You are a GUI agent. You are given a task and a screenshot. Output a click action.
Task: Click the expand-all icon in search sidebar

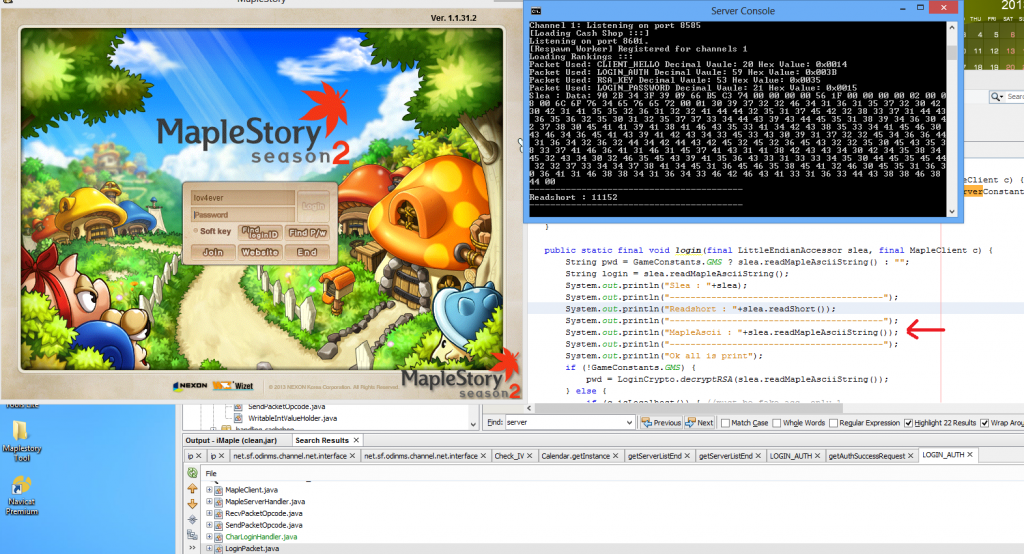[x=193, y=521]
